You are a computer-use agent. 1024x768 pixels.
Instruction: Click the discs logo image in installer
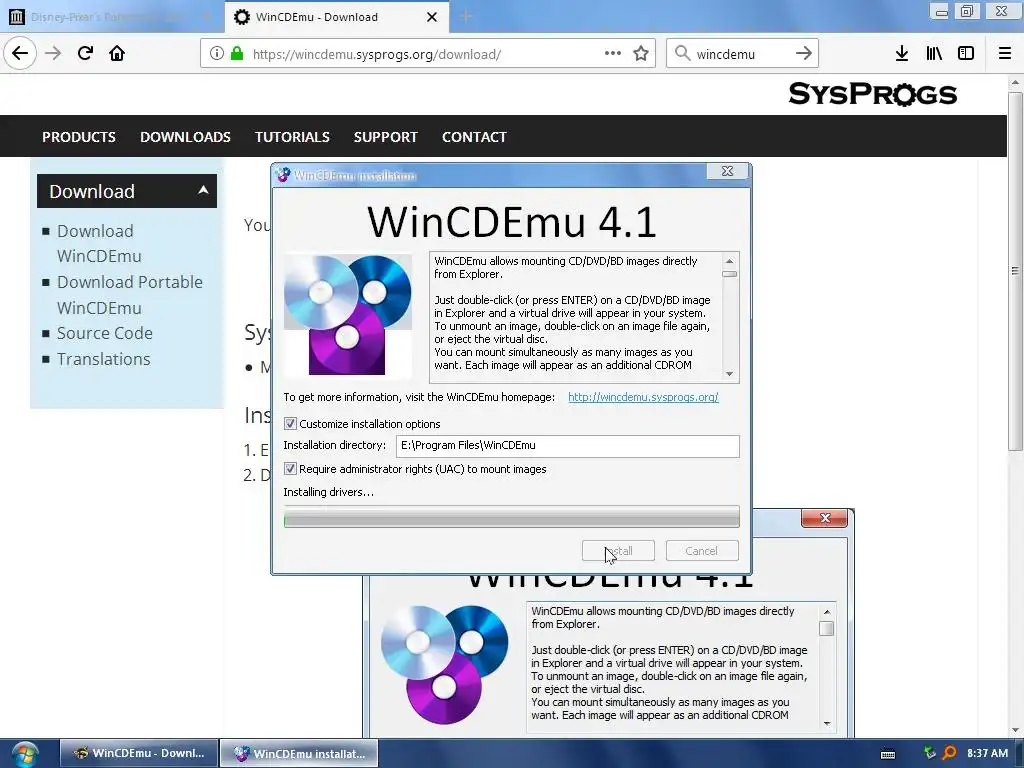[347, 315]
